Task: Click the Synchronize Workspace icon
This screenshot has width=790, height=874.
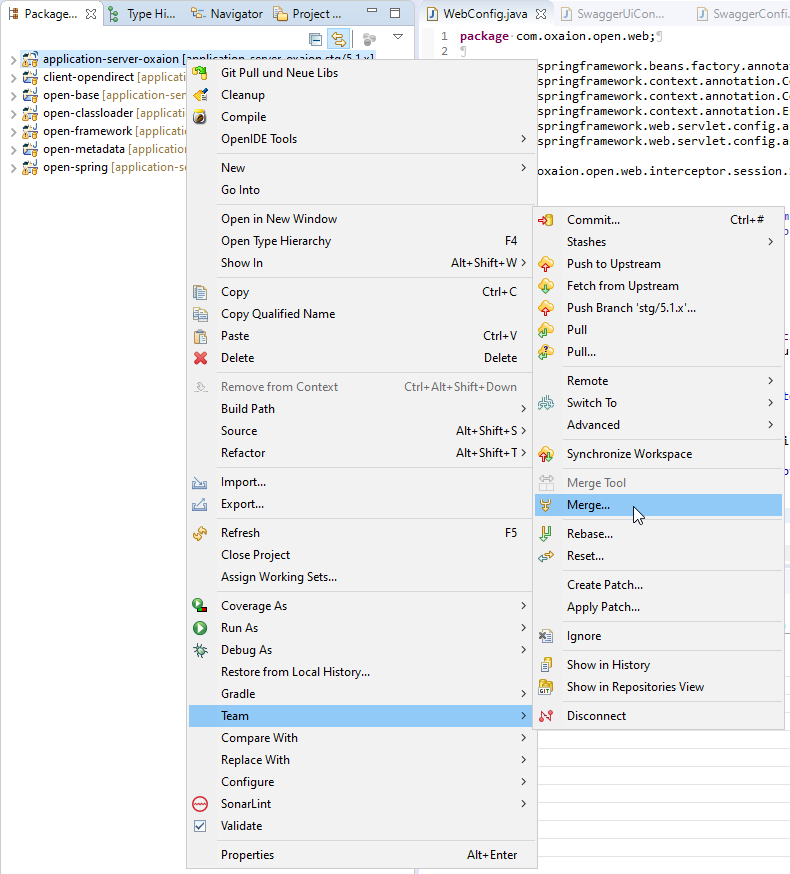Action: [x=546, y=454]
